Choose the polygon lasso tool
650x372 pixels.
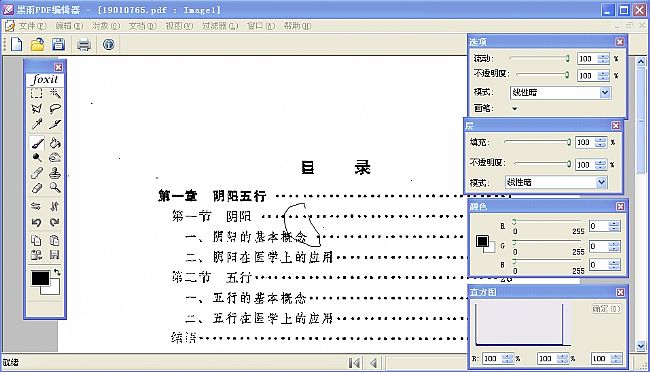[36, 109]
